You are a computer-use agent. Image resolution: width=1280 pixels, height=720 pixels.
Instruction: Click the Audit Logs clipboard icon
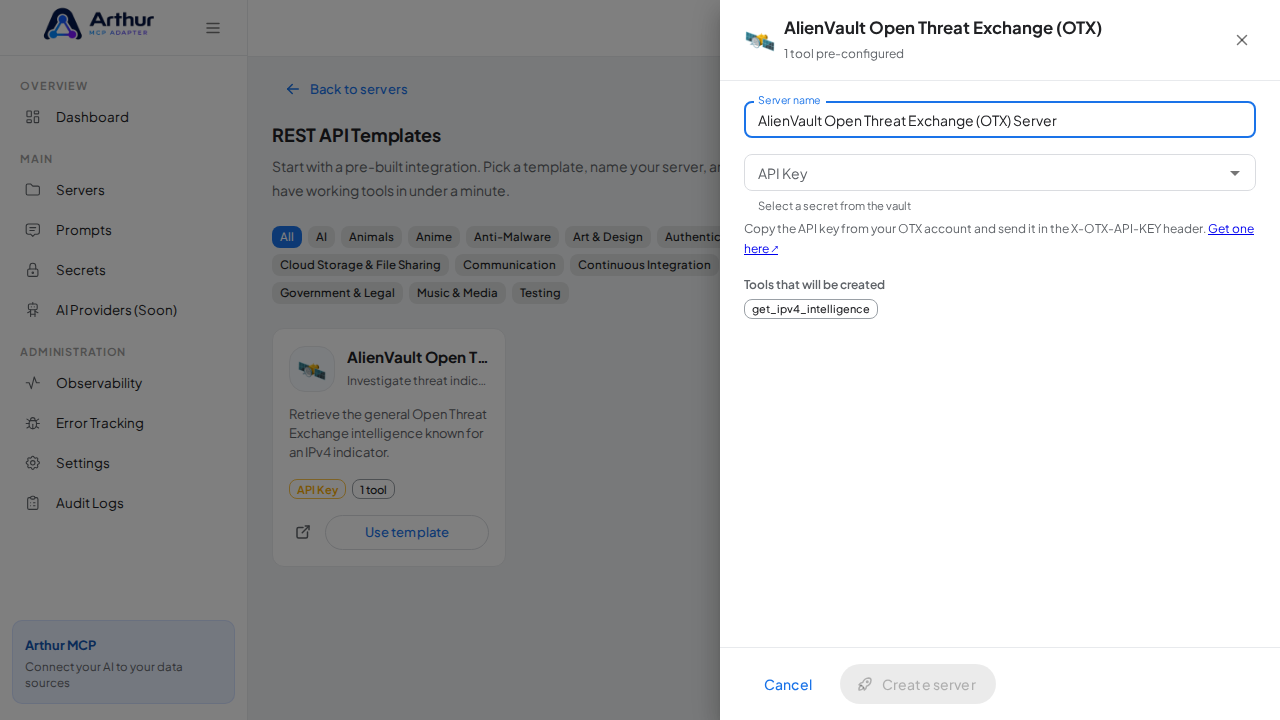click(x=33, y=503)
